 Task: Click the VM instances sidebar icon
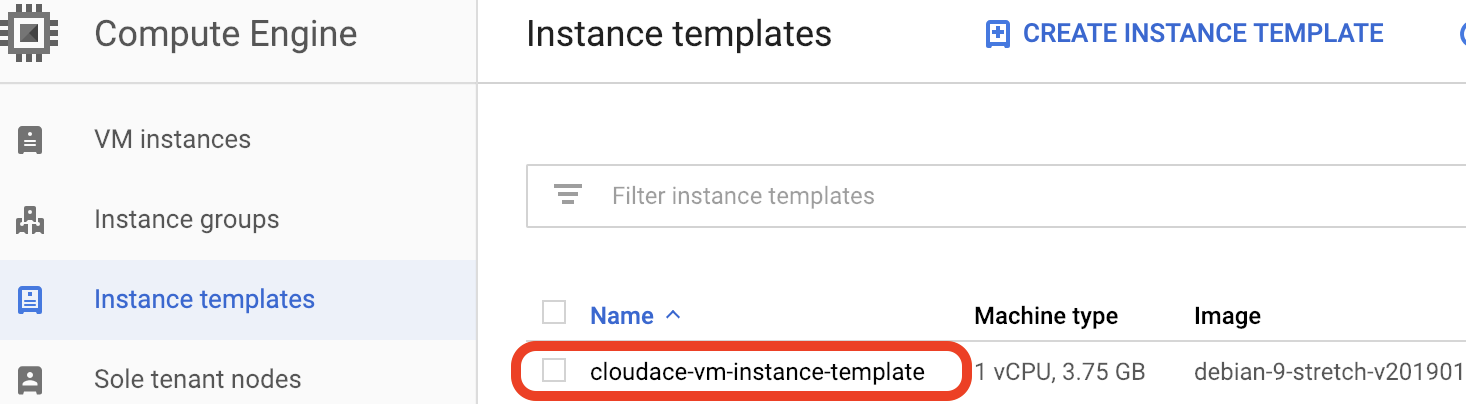[30, 139]
